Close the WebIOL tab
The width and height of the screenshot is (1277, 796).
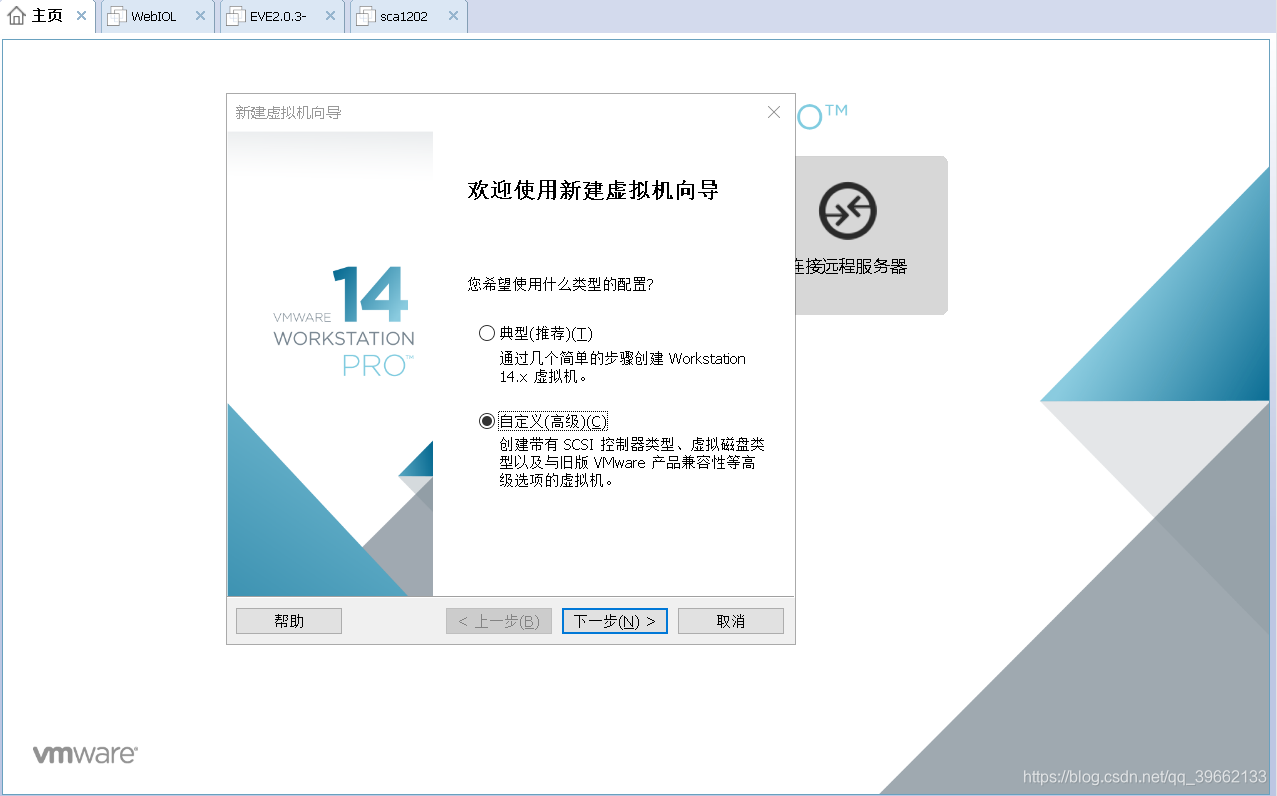click(x=200, y=16)
